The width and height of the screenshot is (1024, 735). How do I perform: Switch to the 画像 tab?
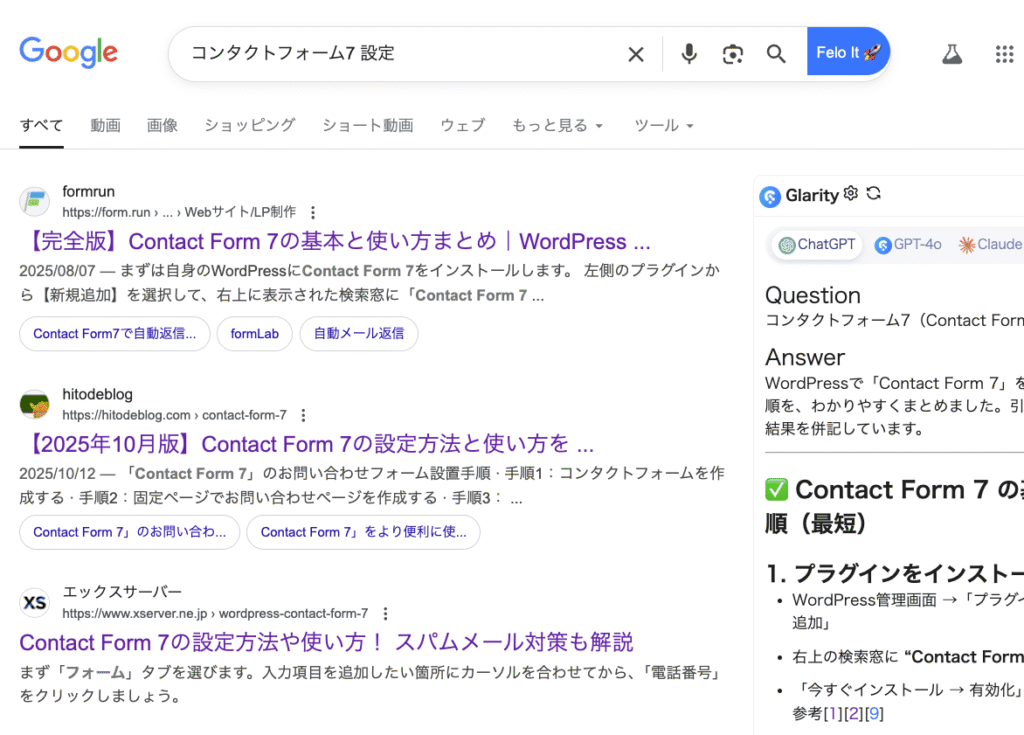coord(162,125)
